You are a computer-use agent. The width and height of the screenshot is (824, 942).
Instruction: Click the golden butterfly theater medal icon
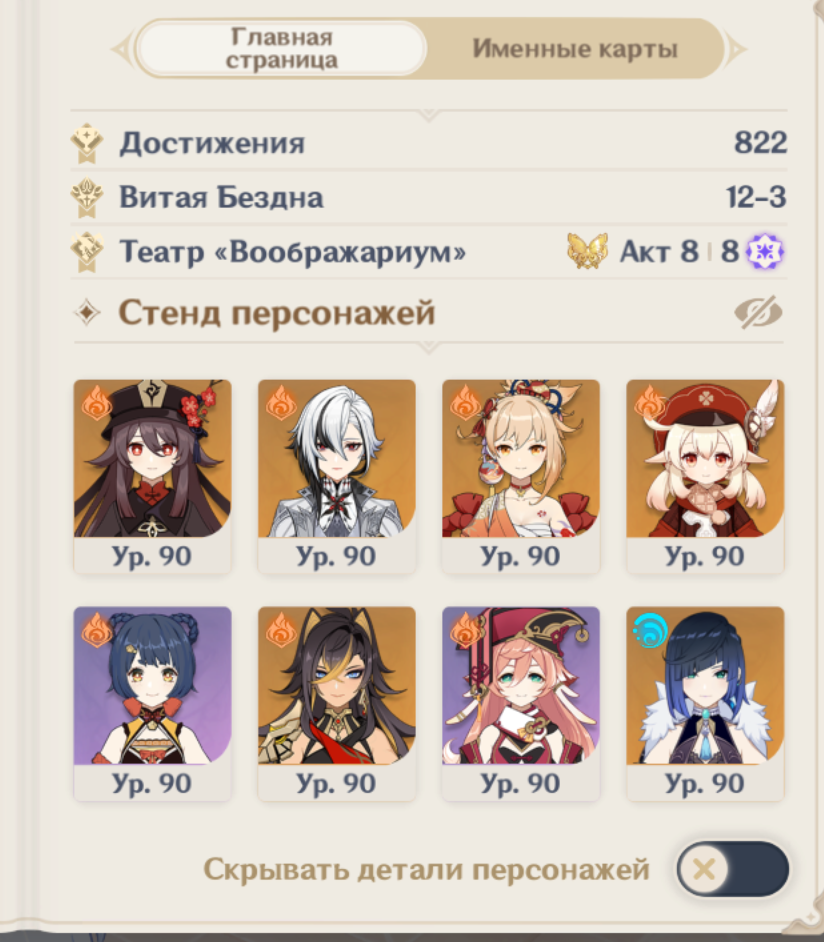coord(587,251)
